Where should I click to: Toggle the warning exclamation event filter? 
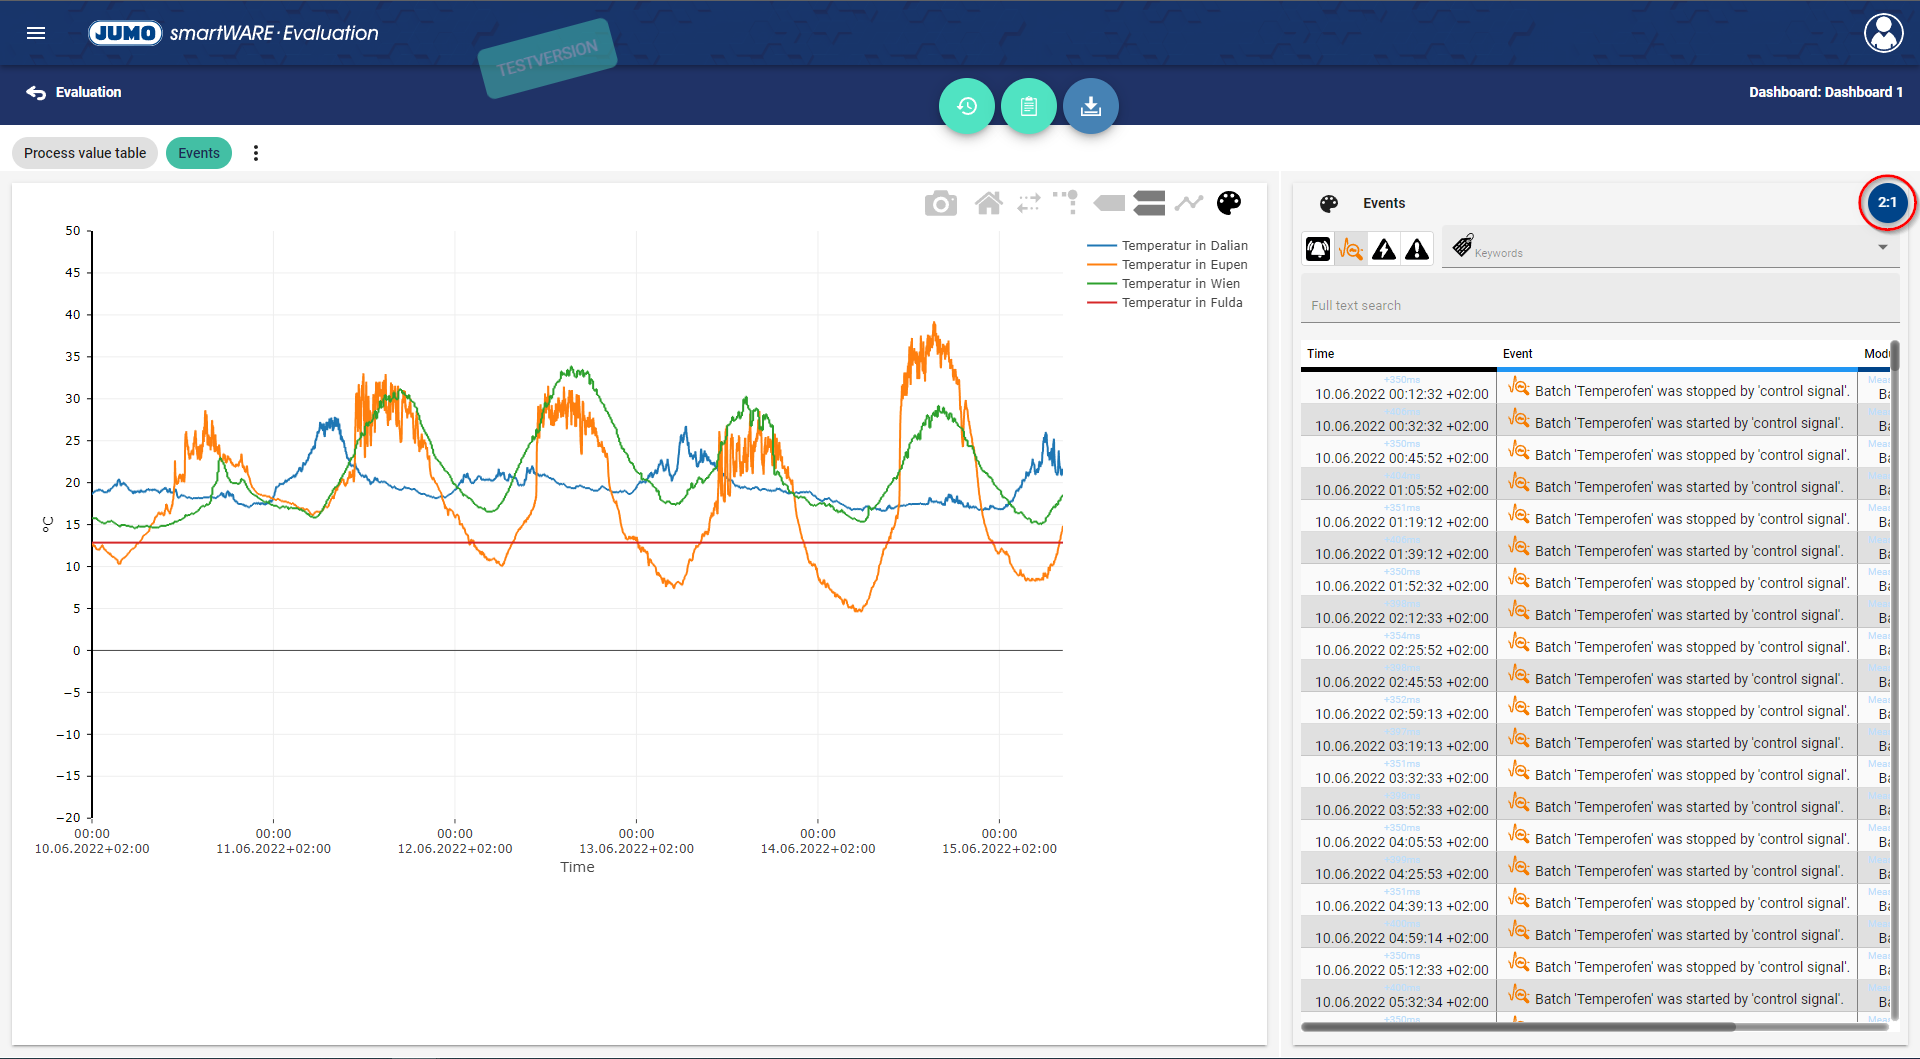point(1384,249)
